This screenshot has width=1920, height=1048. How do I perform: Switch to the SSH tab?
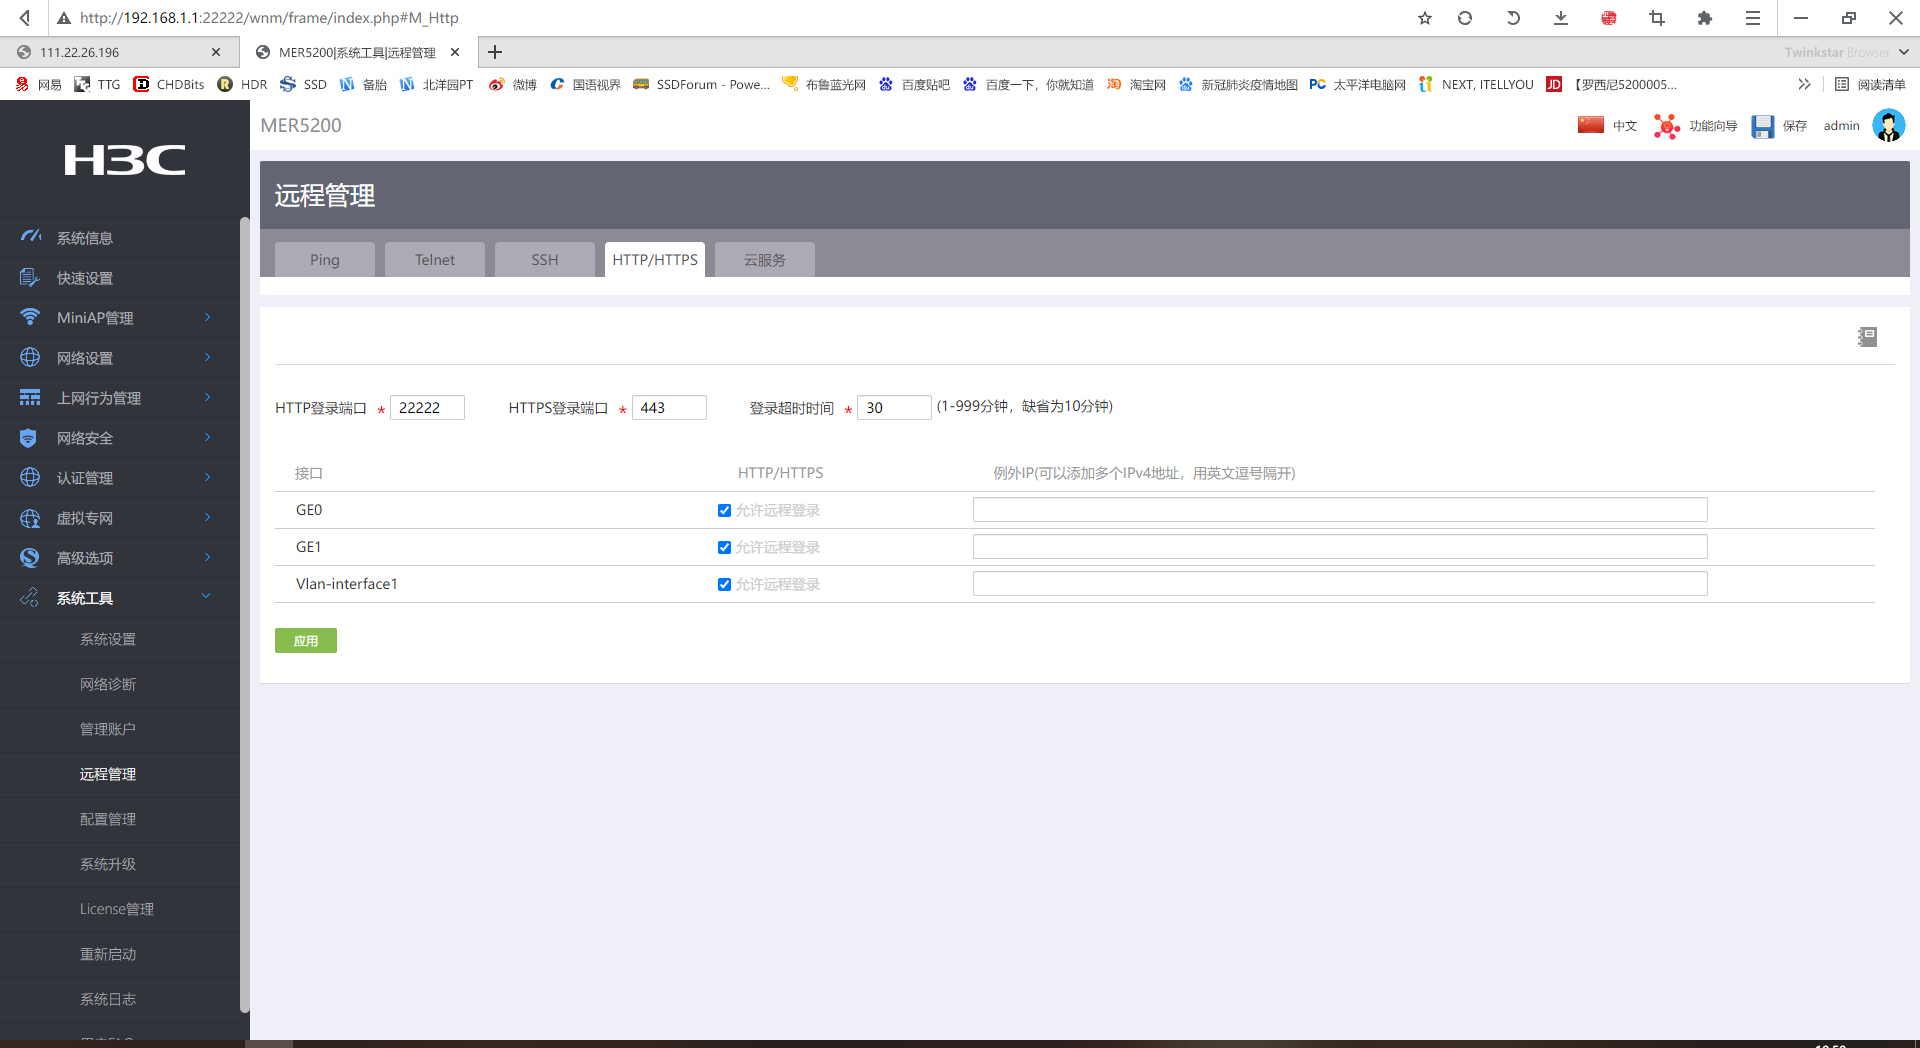[x=545, y=260]
